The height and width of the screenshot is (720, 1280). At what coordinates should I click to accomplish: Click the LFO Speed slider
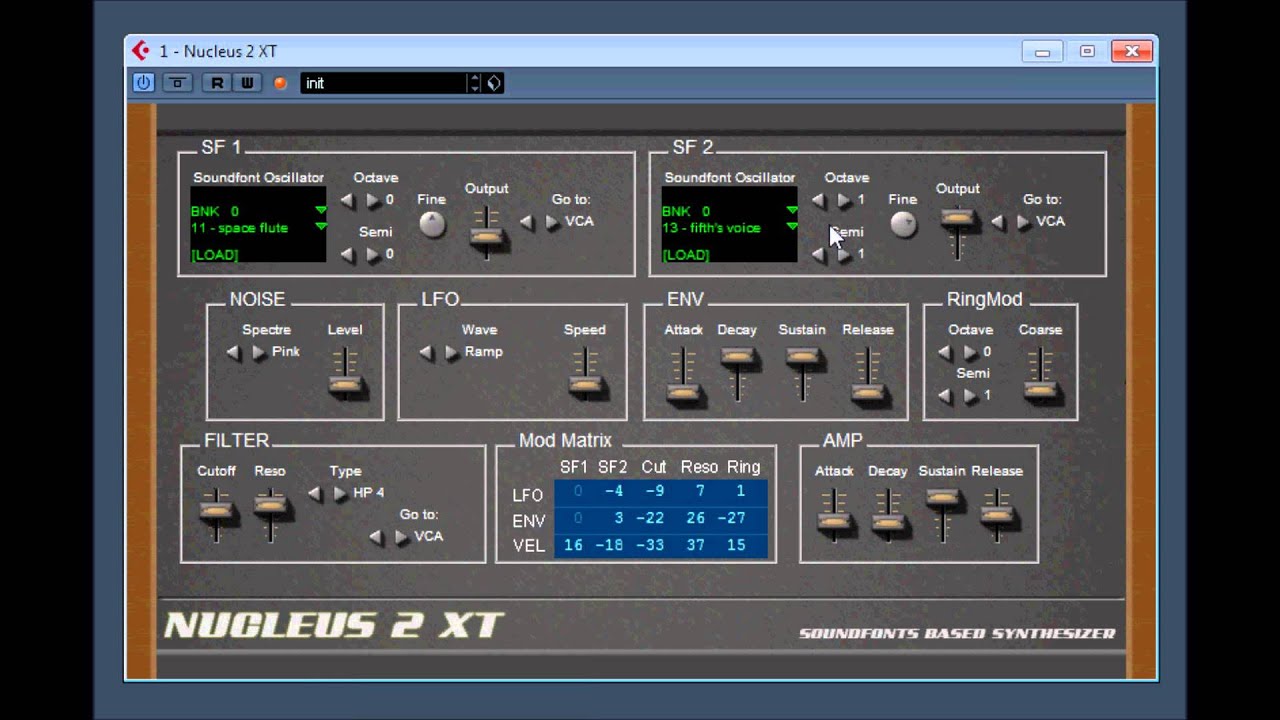585,385
